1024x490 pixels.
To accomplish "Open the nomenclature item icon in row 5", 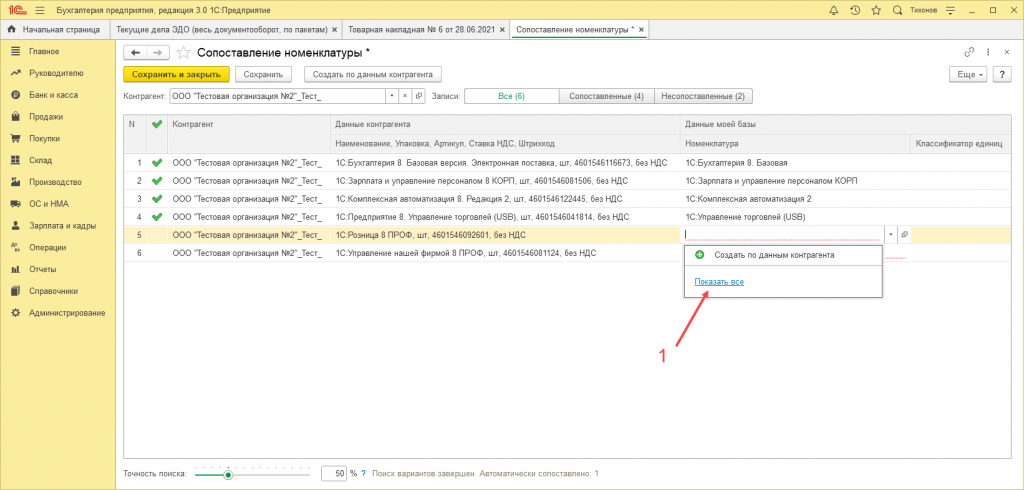I will point(905,234).
